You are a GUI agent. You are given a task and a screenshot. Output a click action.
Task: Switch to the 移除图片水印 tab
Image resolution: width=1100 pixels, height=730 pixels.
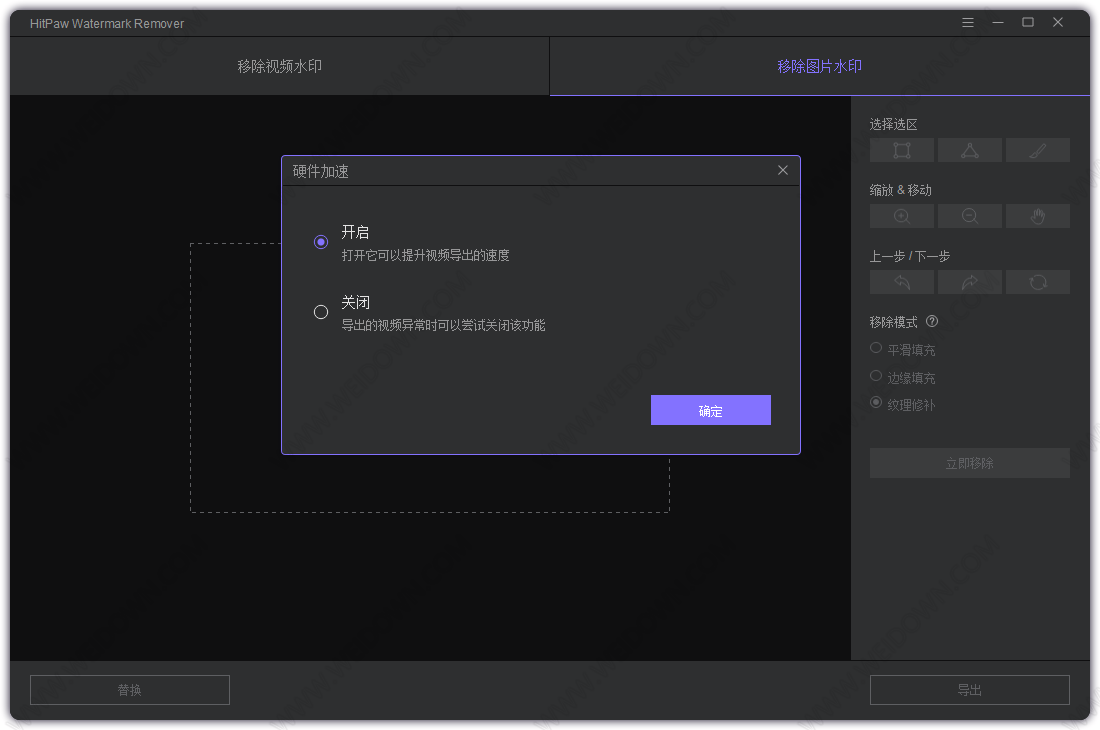(x=820, y=66)
